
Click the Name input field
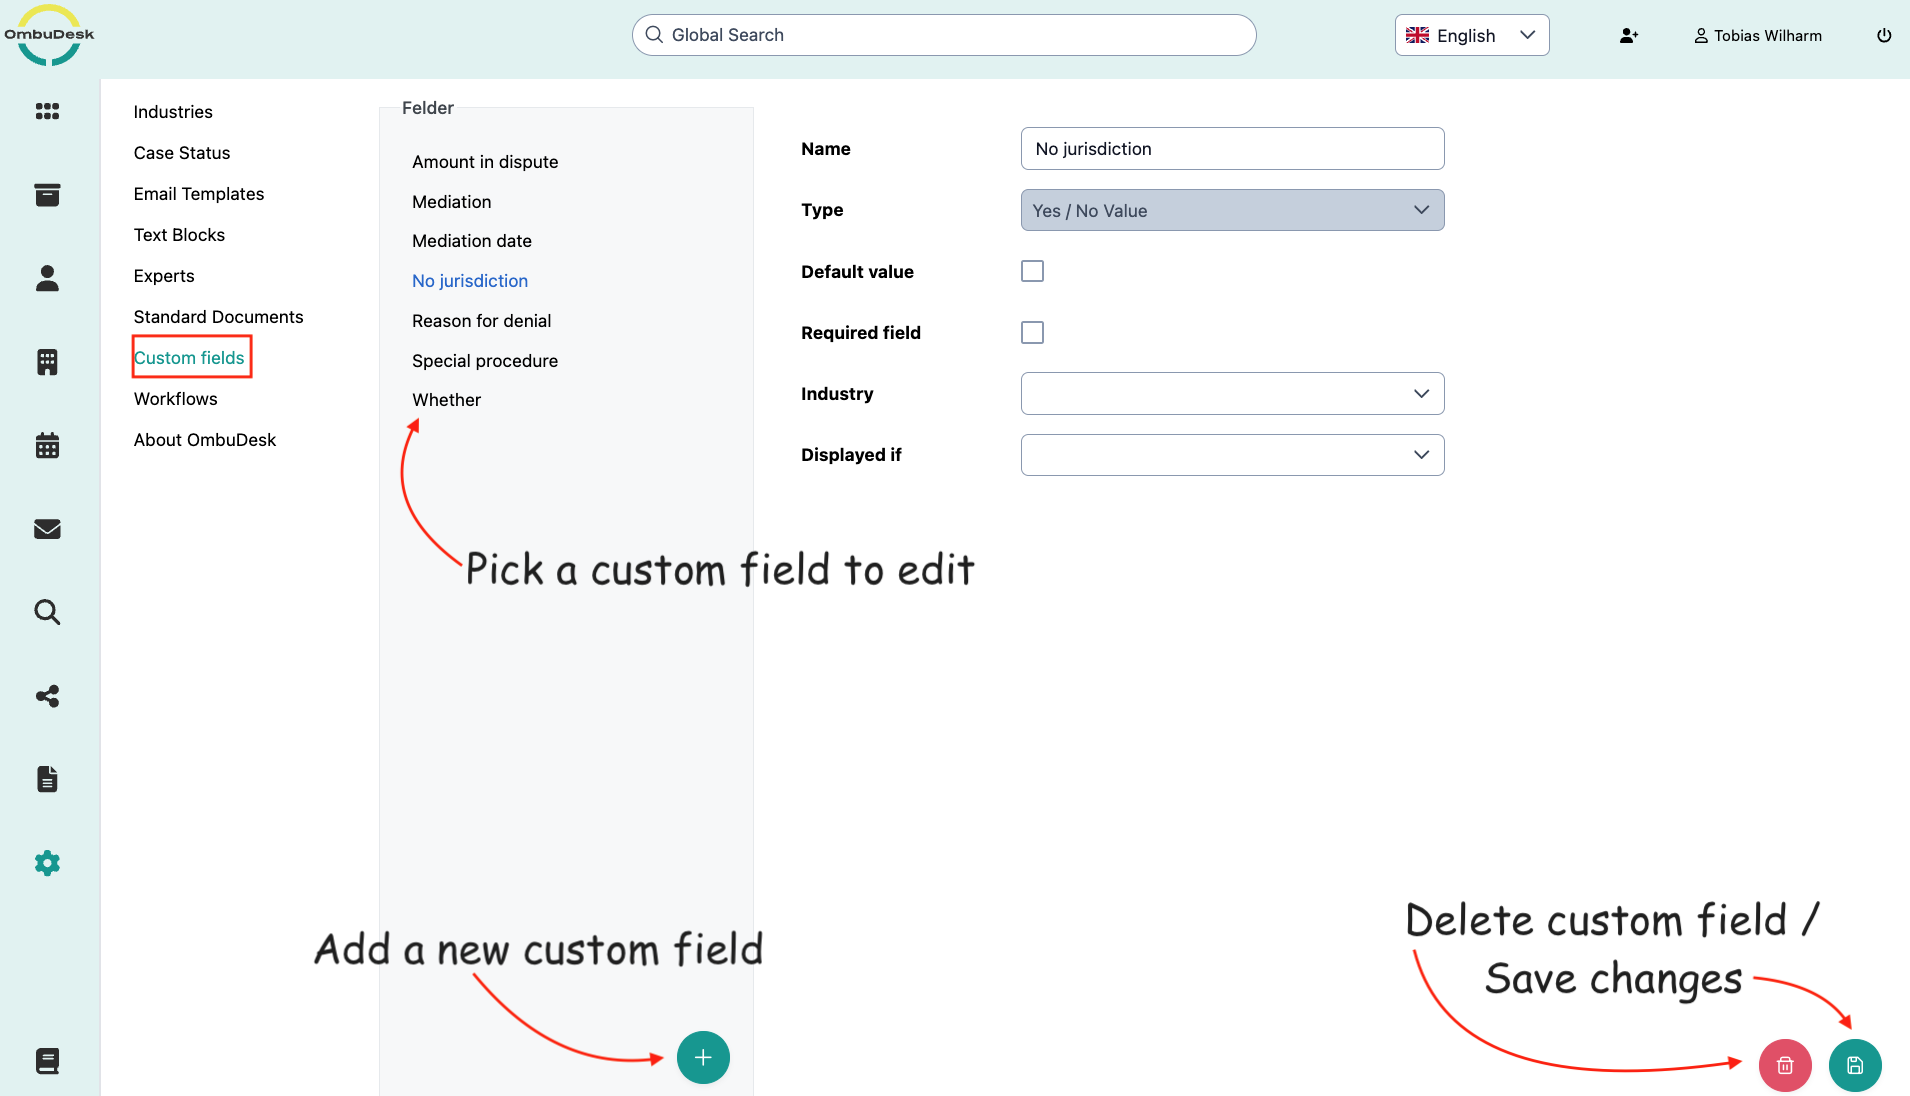coord(1232,149)
